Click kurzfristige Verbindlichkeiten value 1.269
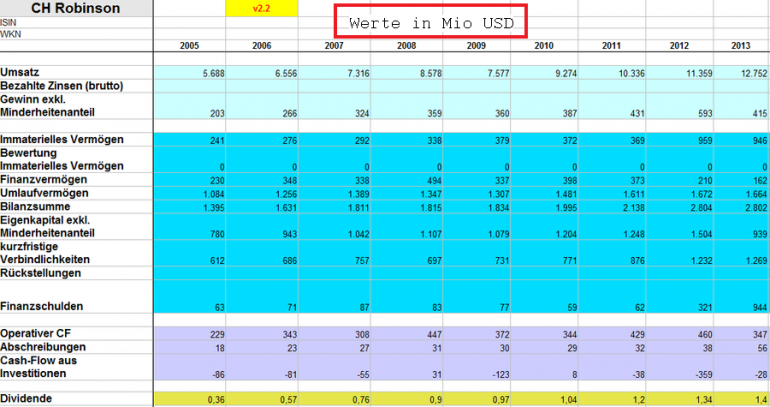770x407 pixels. click(x=756, y=261)
